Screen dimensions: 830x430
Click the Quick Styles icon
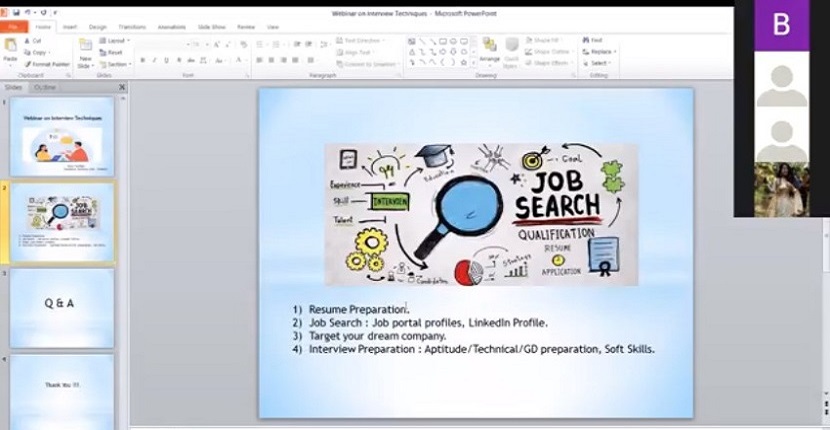511,52
